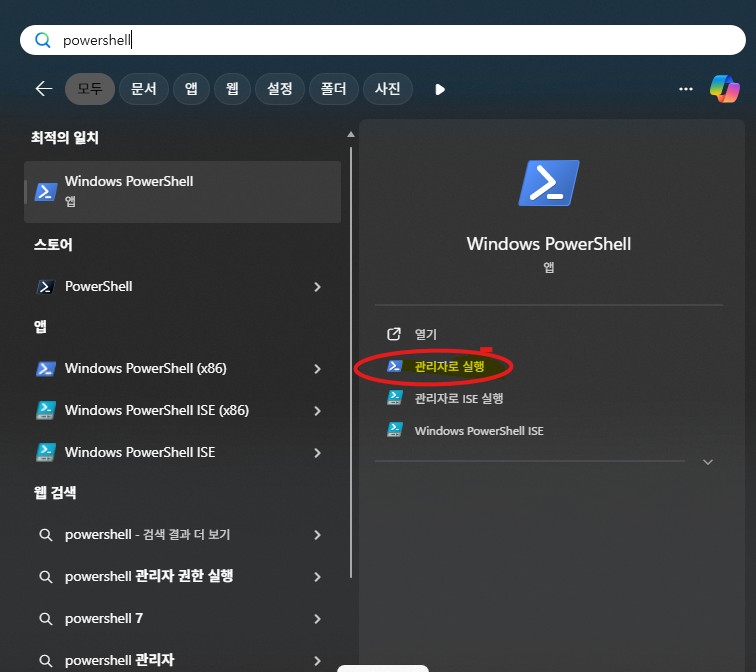756x672 pixels.
Task: Select the 사진 filter tab
Action: [388, 89]
